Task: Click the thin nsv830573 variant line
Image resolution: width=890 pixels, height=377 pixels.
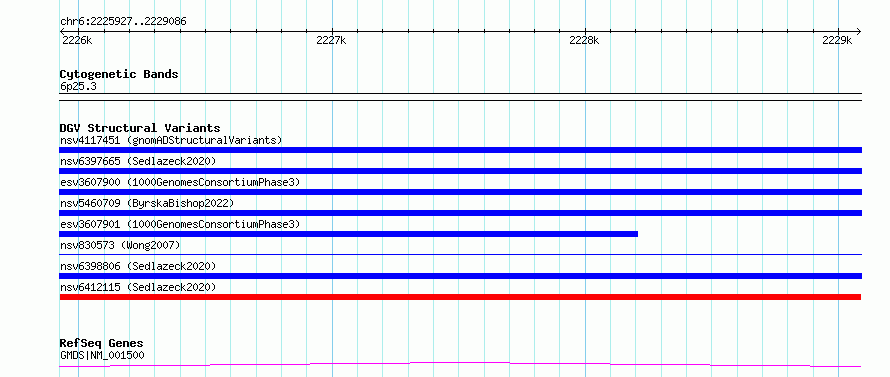Action: tap(460, 255)
